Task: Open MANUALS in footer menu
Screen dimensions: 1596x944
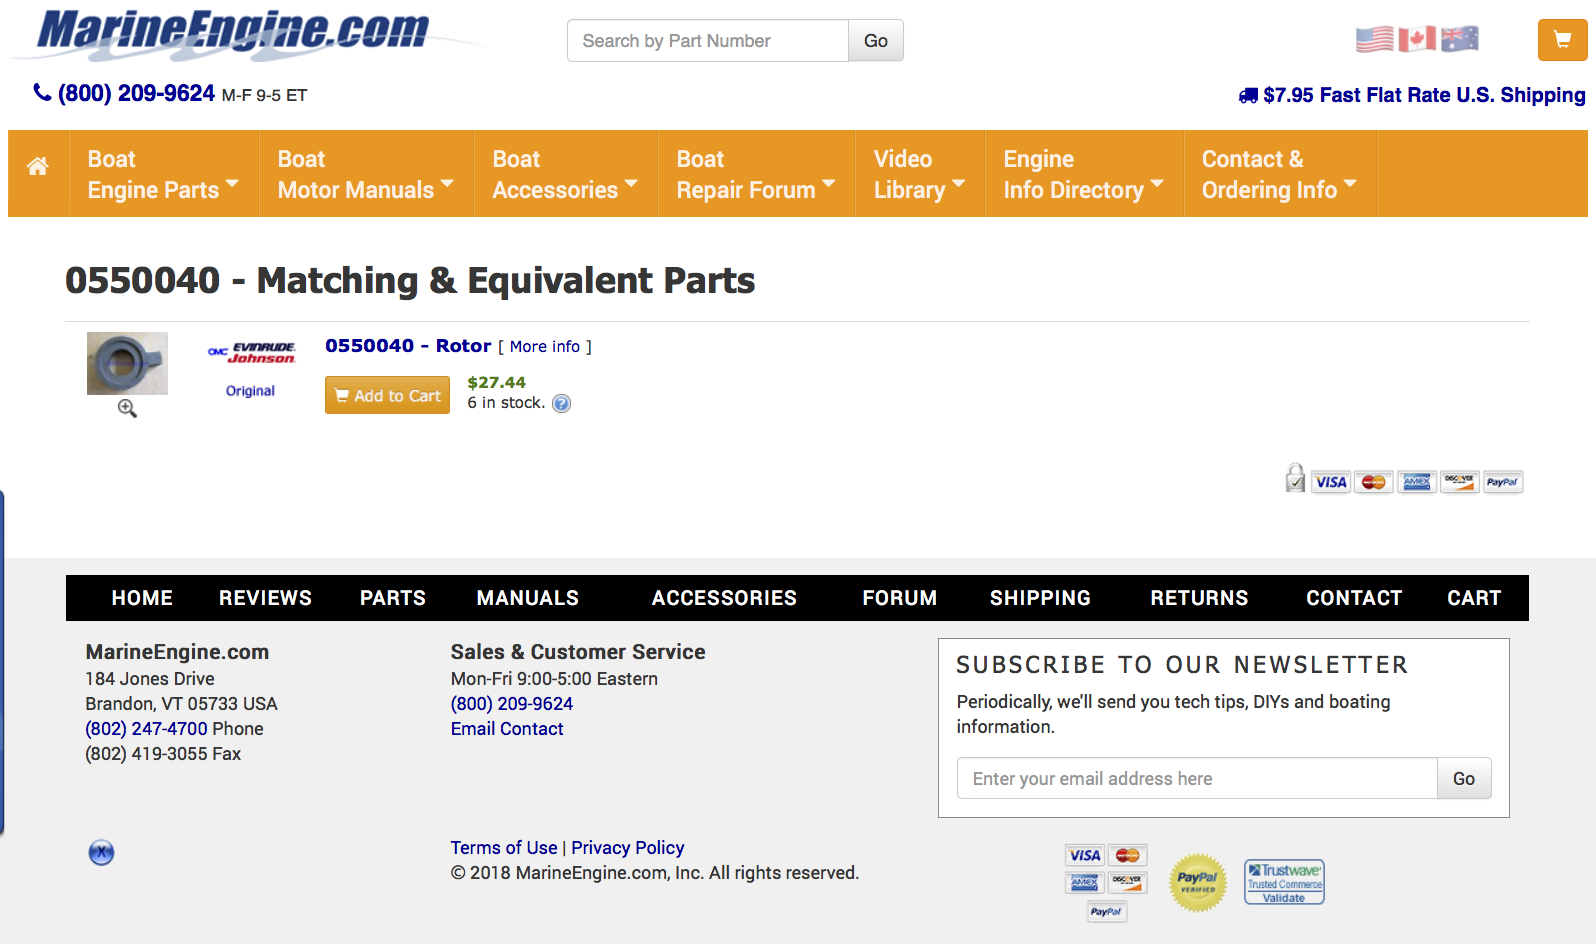Action: tap(528, 598)
